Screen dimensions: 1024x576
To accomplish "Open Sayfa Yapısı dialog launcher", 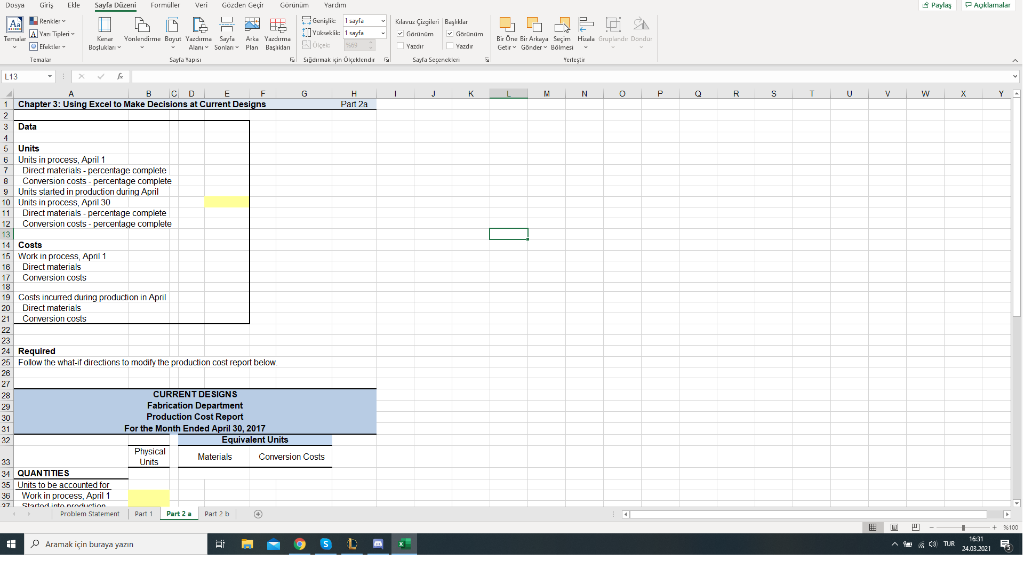I will pyautogui.click(x=292, y=59).
